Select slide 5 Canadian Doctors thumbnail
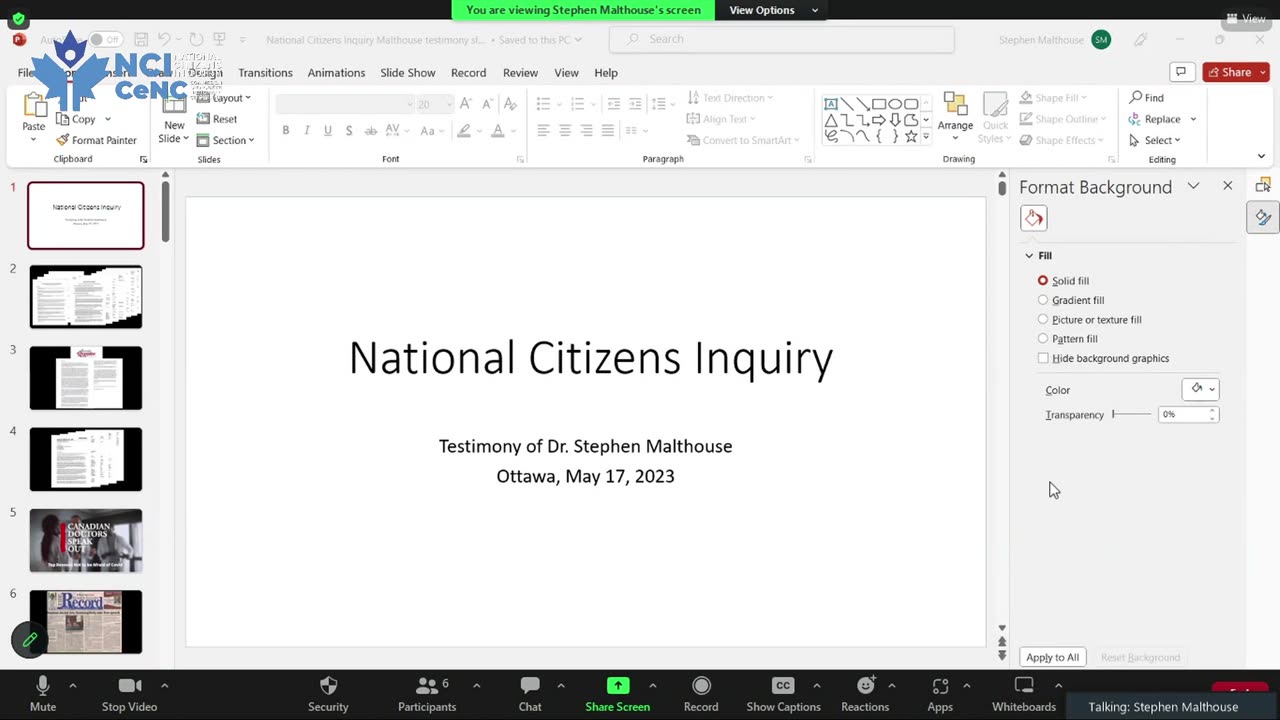1280x720 pixels. 86,540
